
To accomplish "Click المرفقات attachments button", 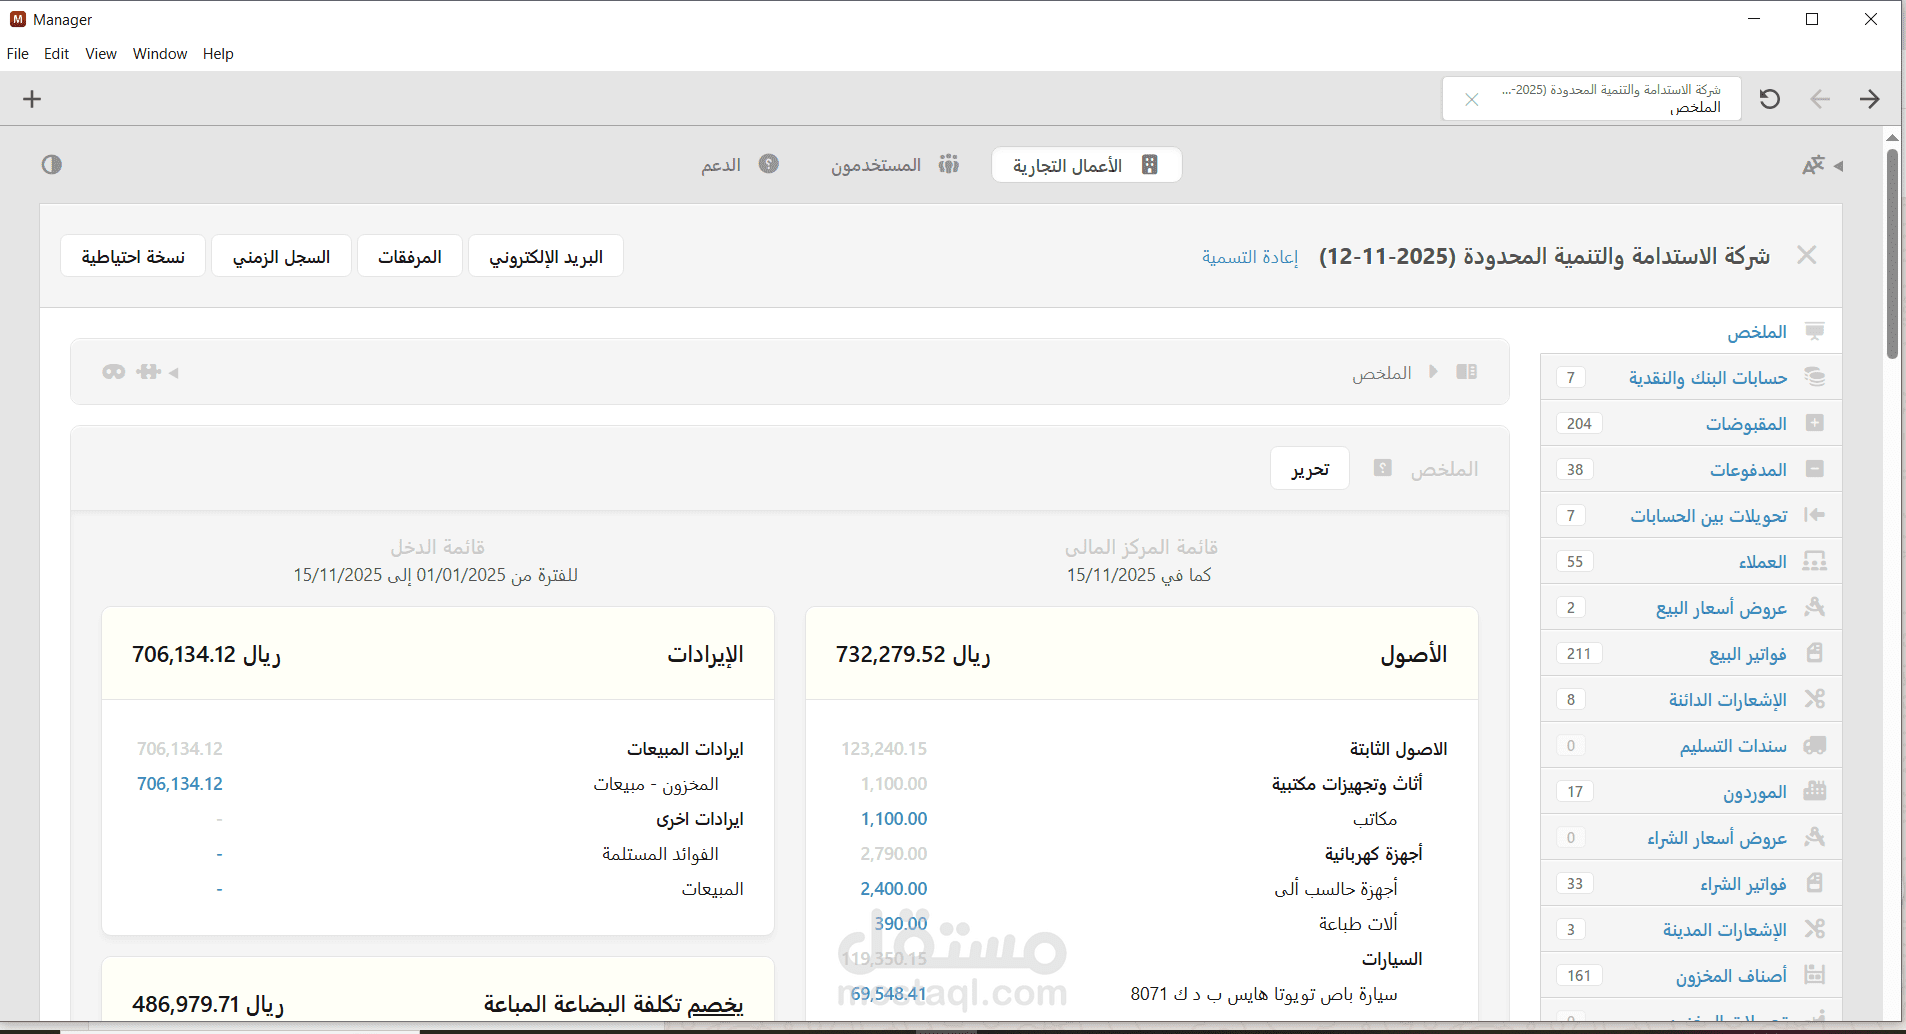I will pos(410,256).
